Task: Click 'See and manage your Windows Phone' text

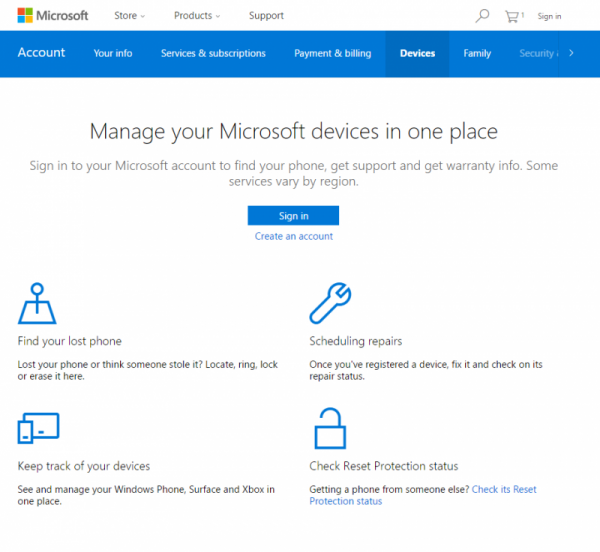Action: (x=146, y=495)
